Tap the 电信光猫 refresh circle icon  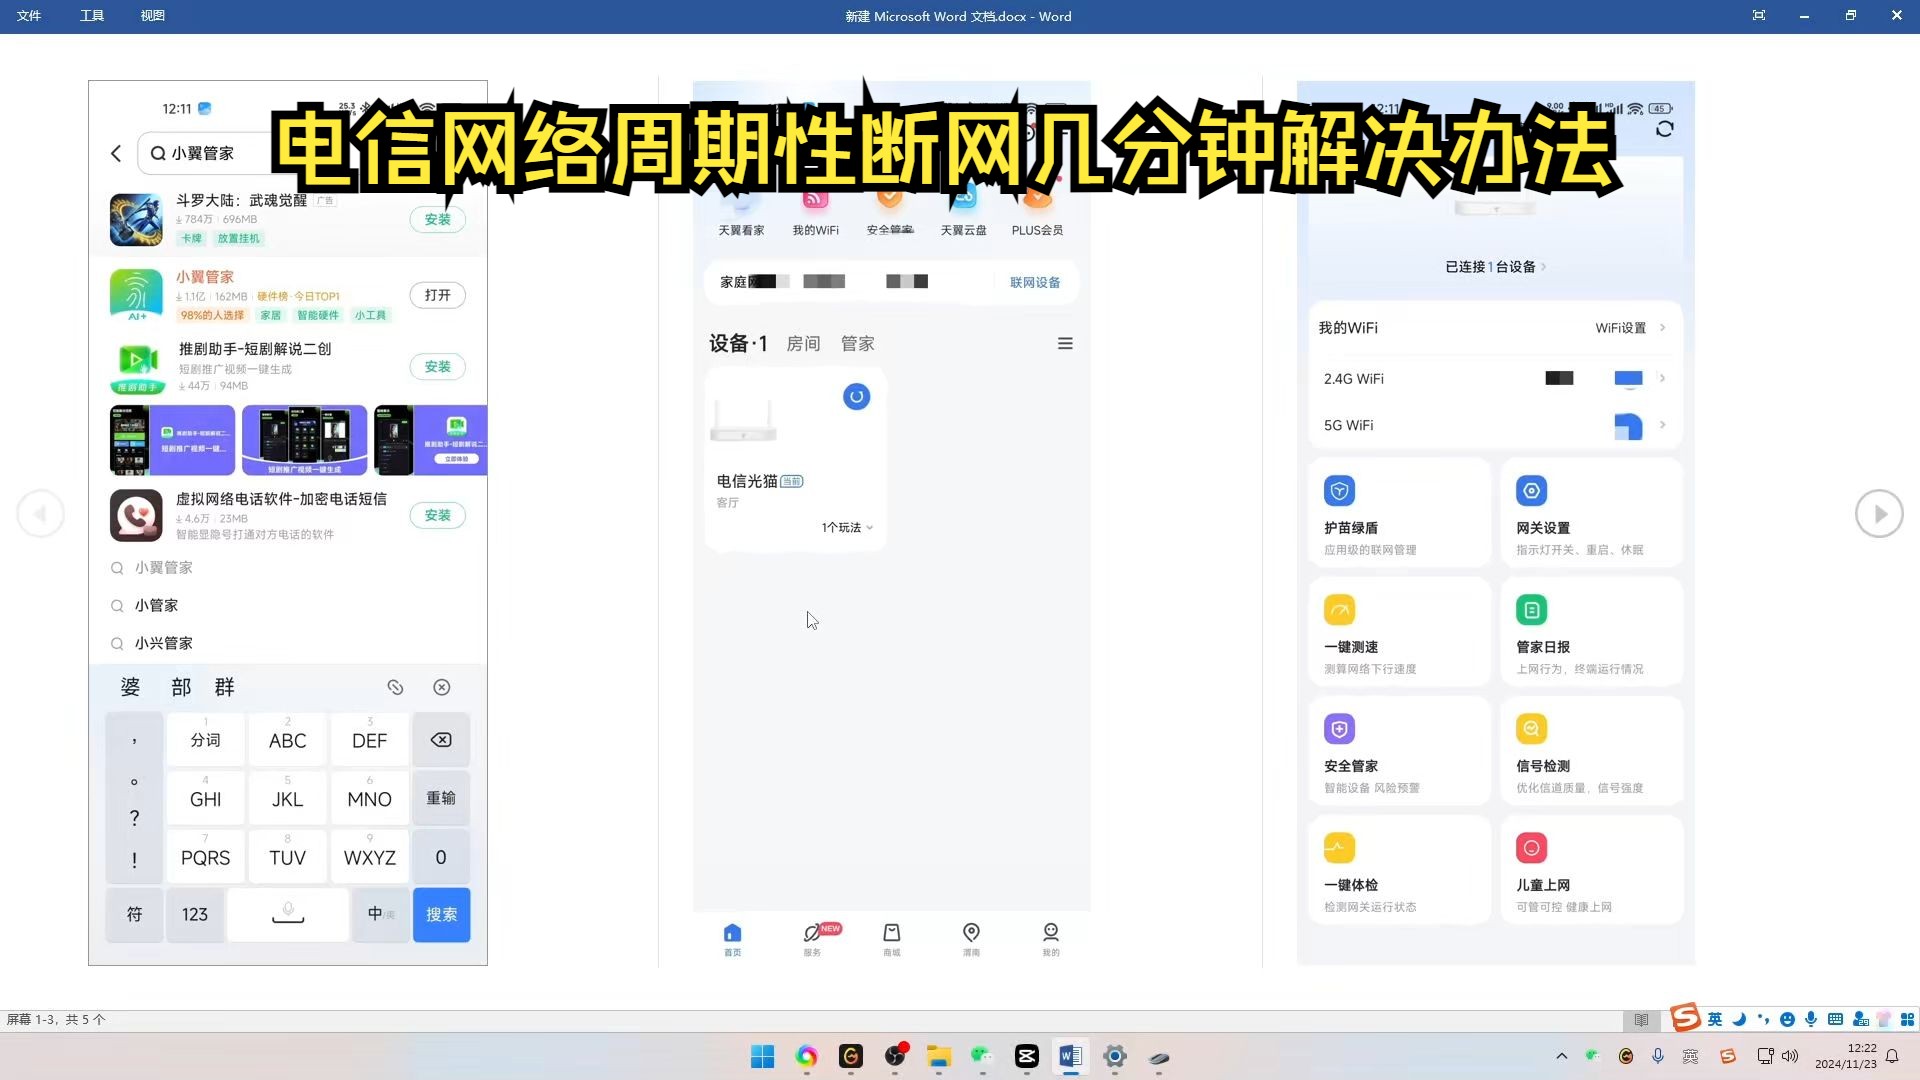[856, 397]
